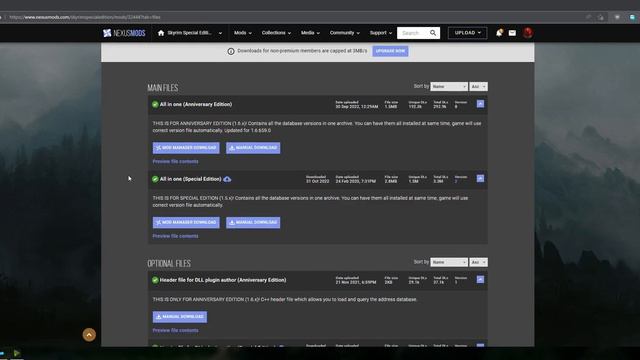
Task: Open the Collections menu
Action: [276, 33]
